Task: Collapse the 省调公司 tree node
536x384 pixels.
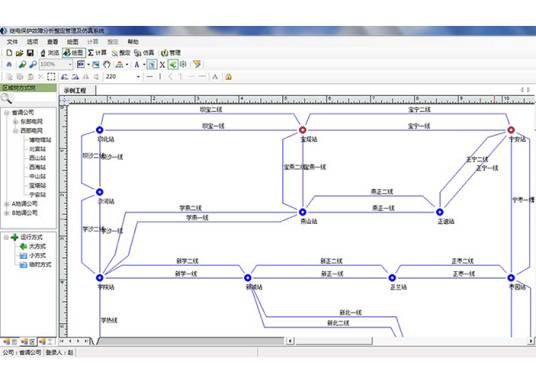Action: [x=6, y=112]
